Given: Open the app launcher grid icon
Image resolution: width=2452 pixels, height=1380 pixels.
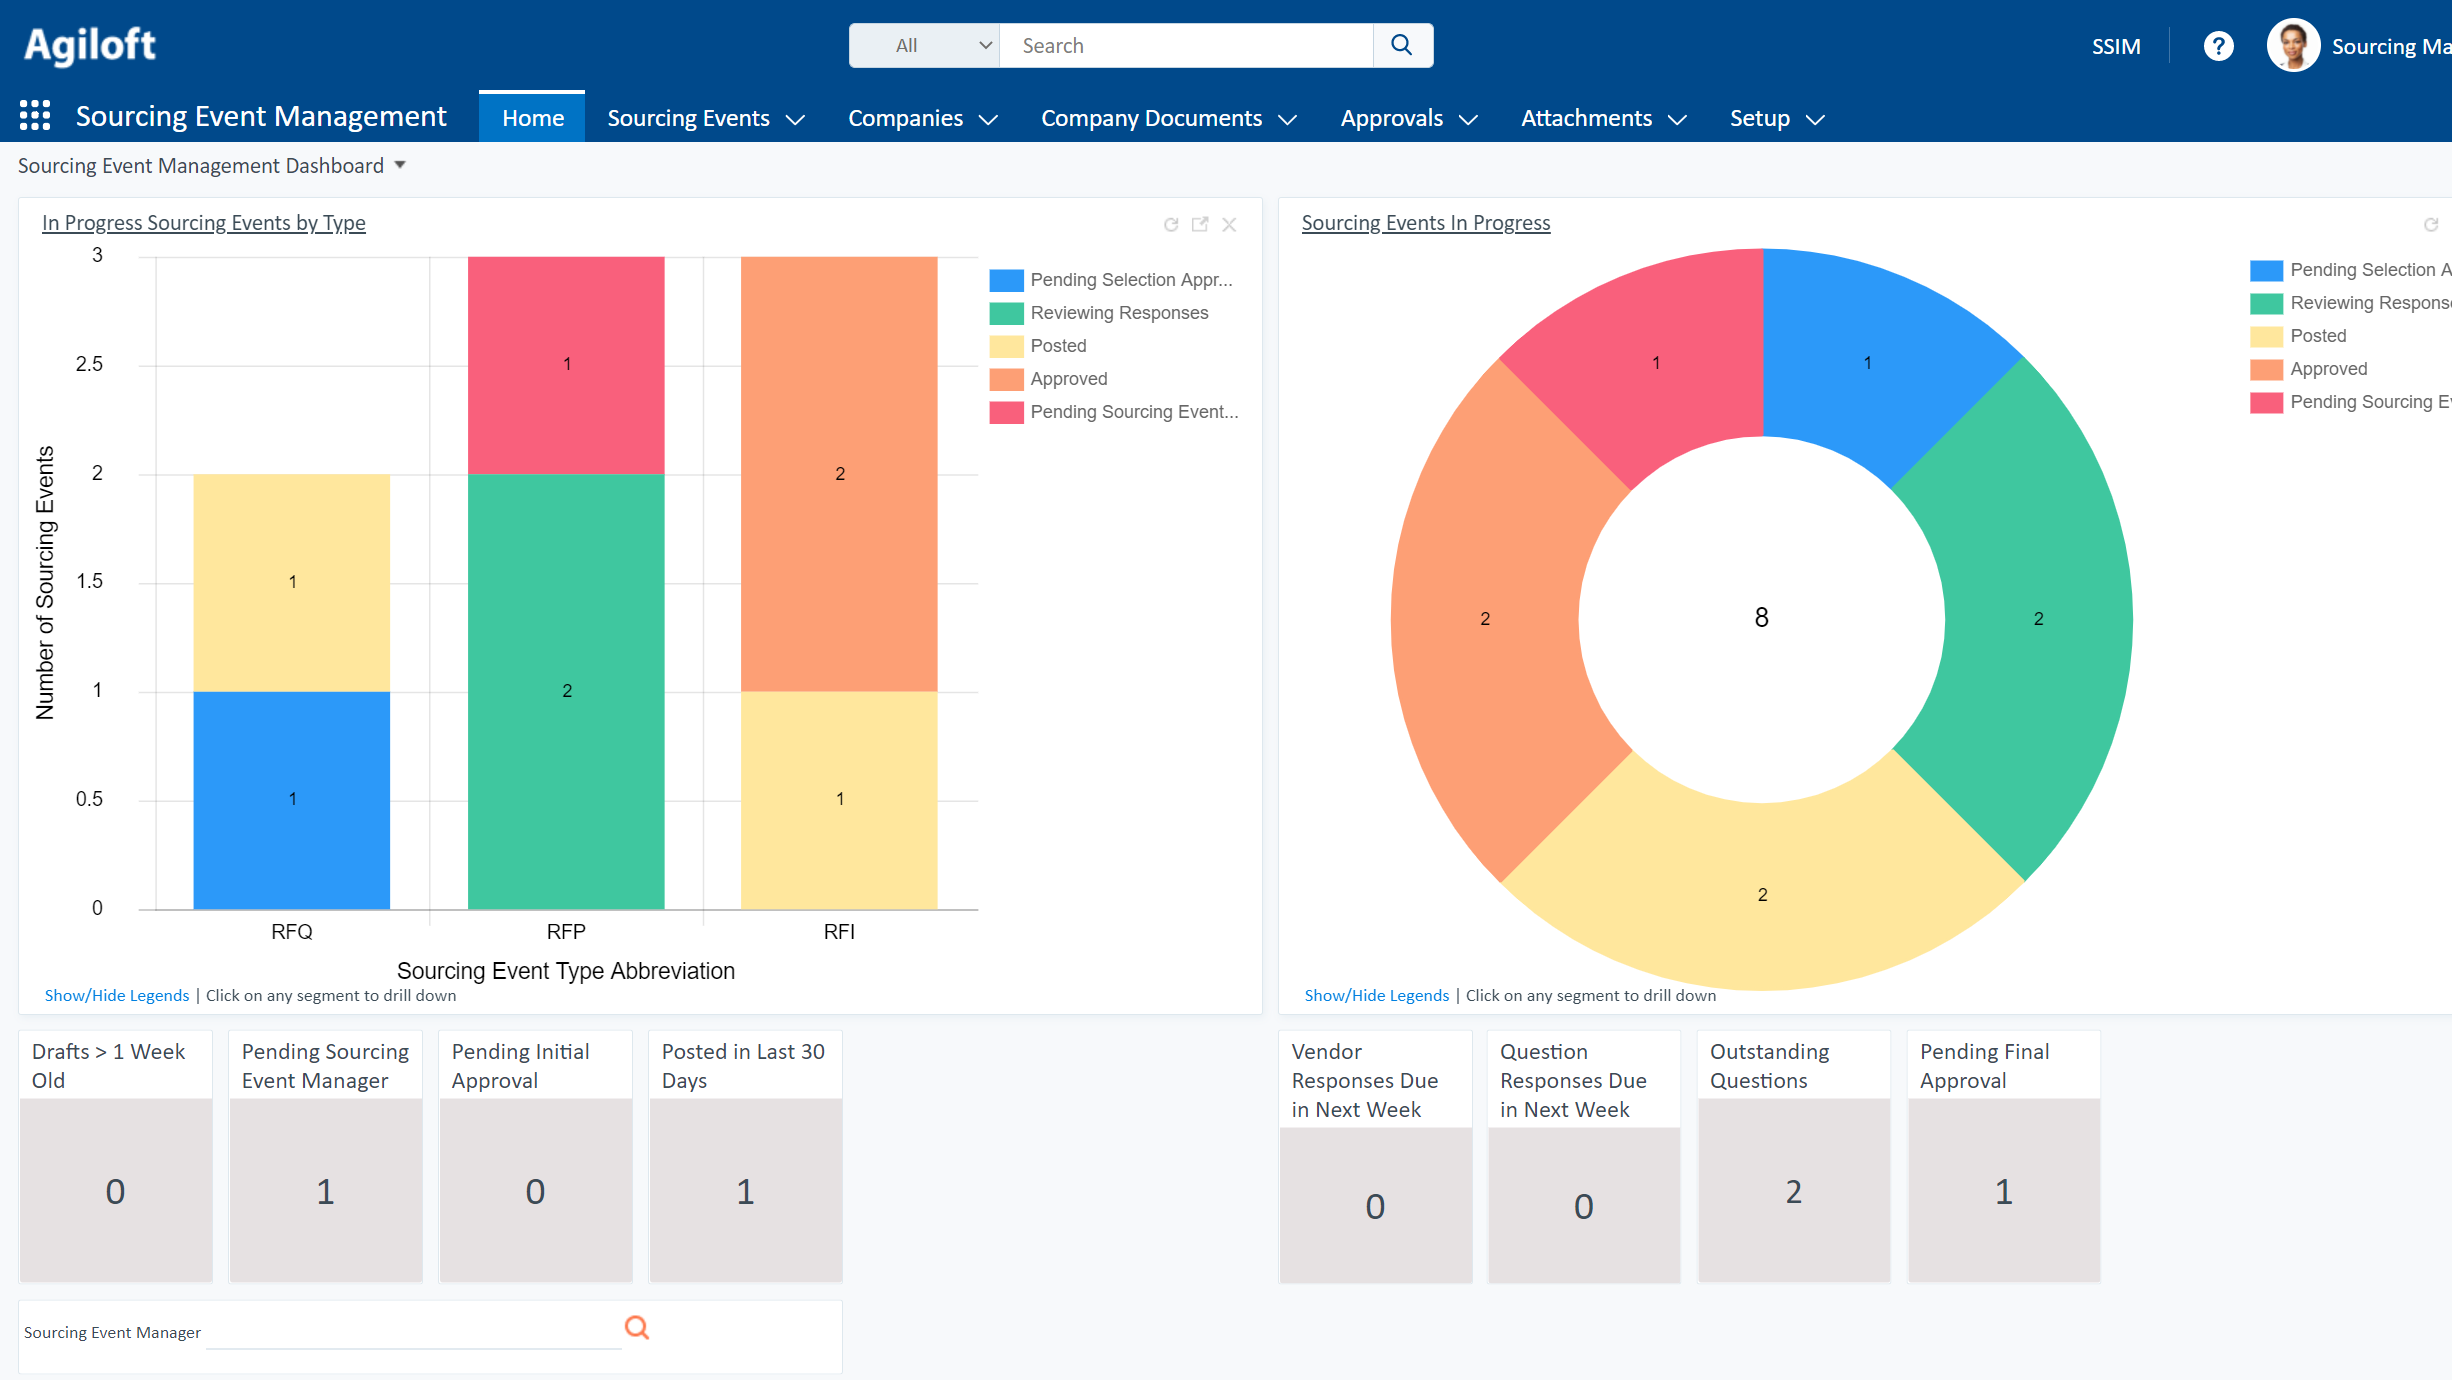Looking at the screenshot, I should (35, 116).
